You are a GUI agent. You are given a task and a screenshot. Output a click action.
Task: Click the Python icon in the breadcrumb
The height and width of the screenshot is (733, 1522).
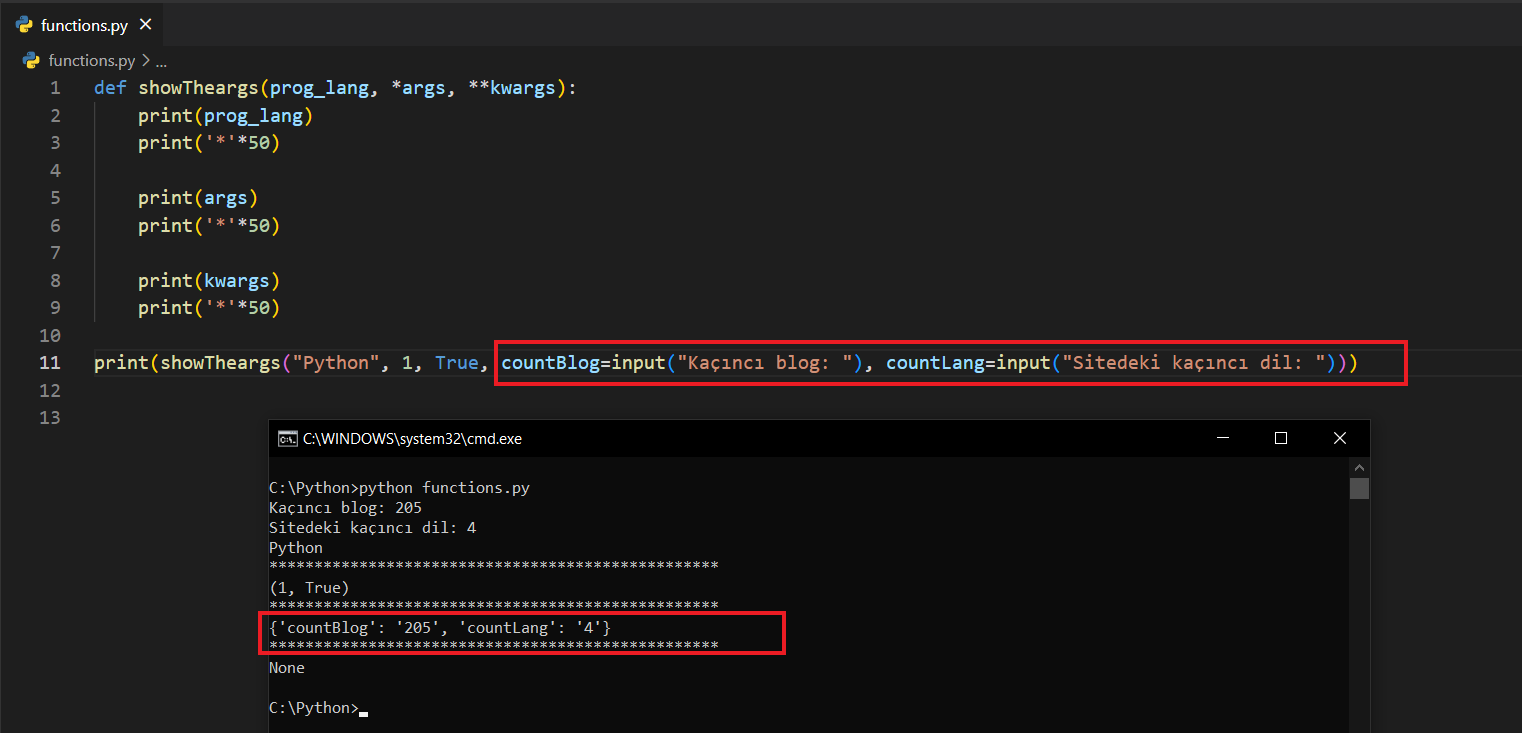[32, 61]
